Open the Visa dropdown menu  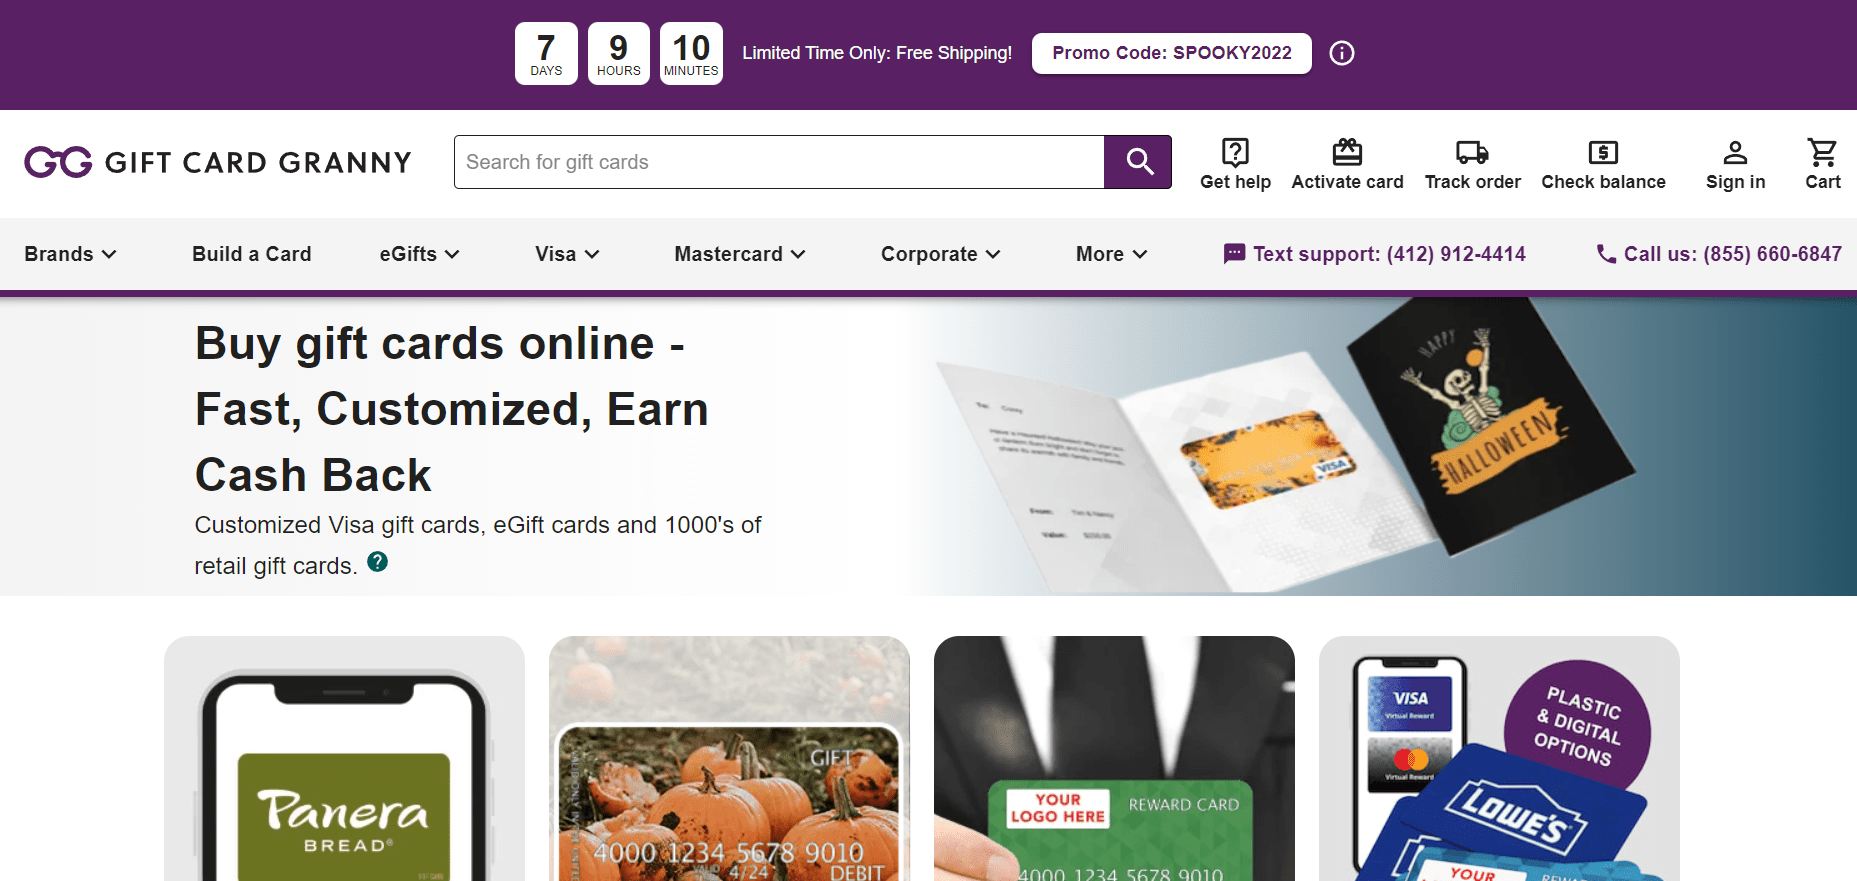point(567,254)
